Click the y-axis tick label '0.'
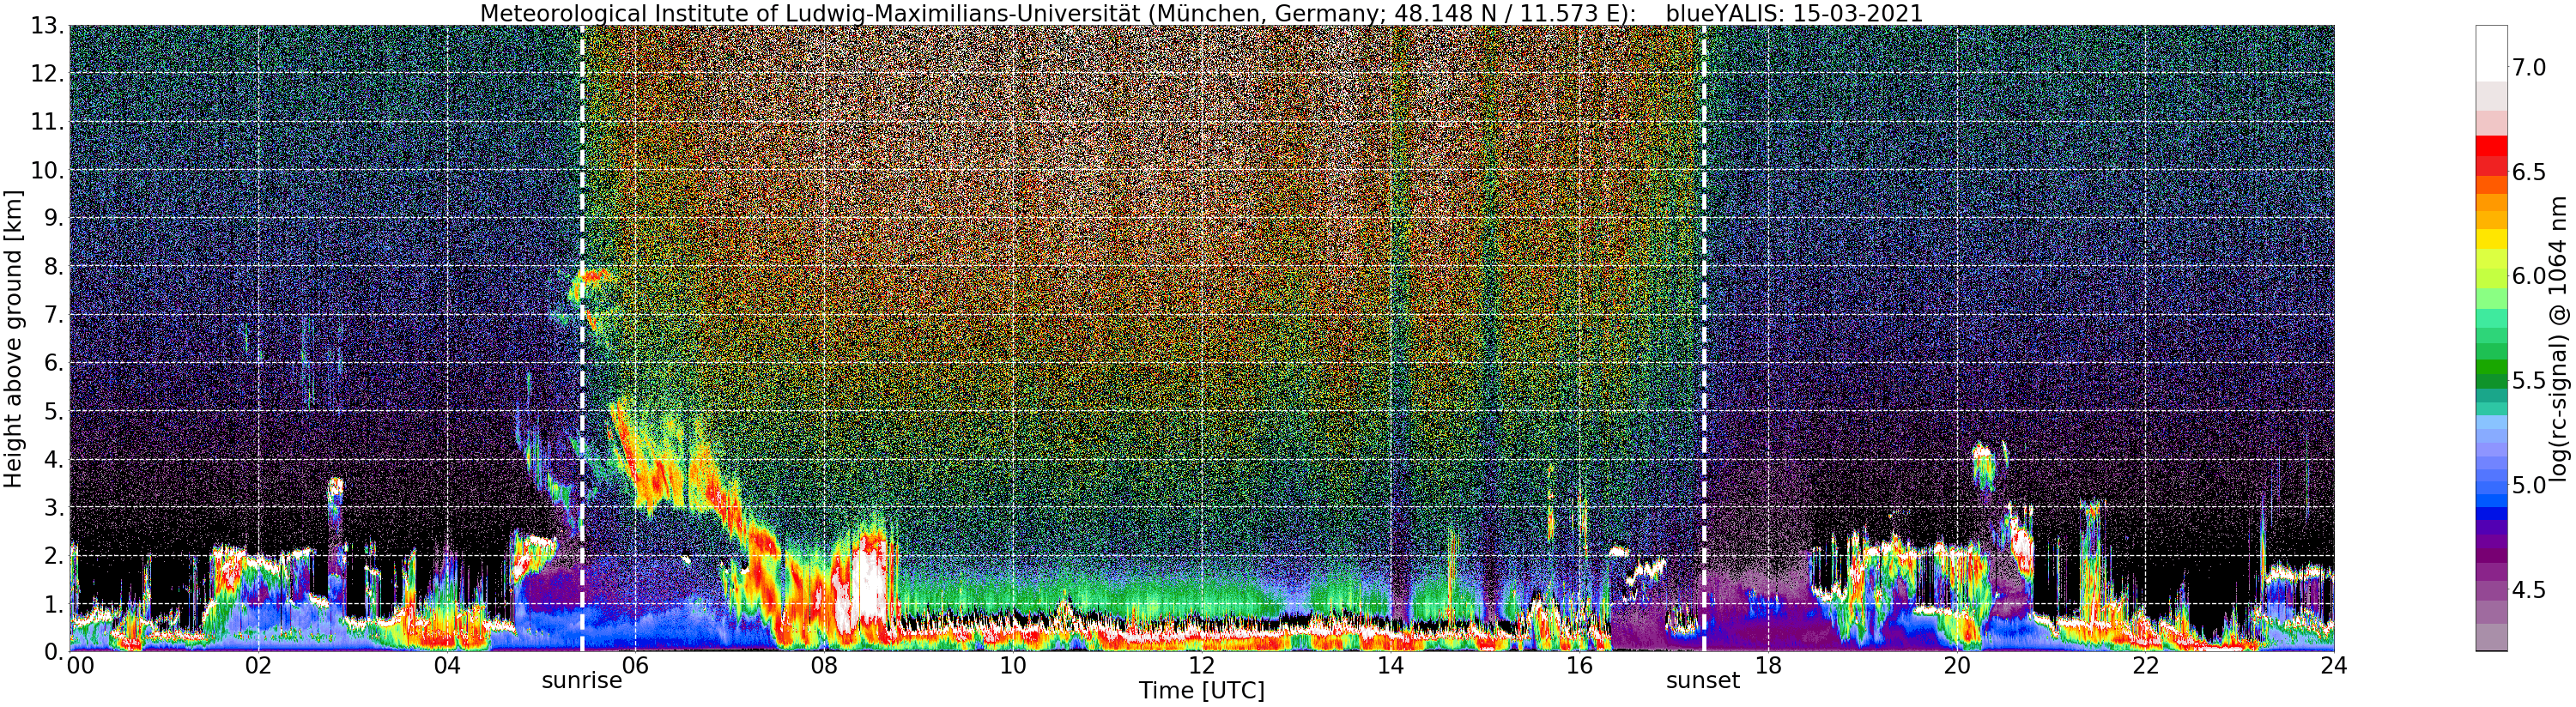Screen dimensions: 2576x707 [x=54, y=652]
